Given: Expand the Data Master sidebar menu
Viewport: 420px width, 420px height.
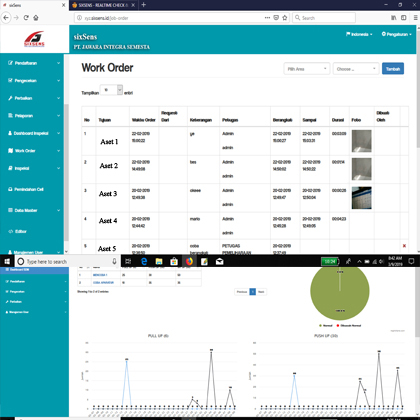Looking at the screenshot, I should [34, 210].
